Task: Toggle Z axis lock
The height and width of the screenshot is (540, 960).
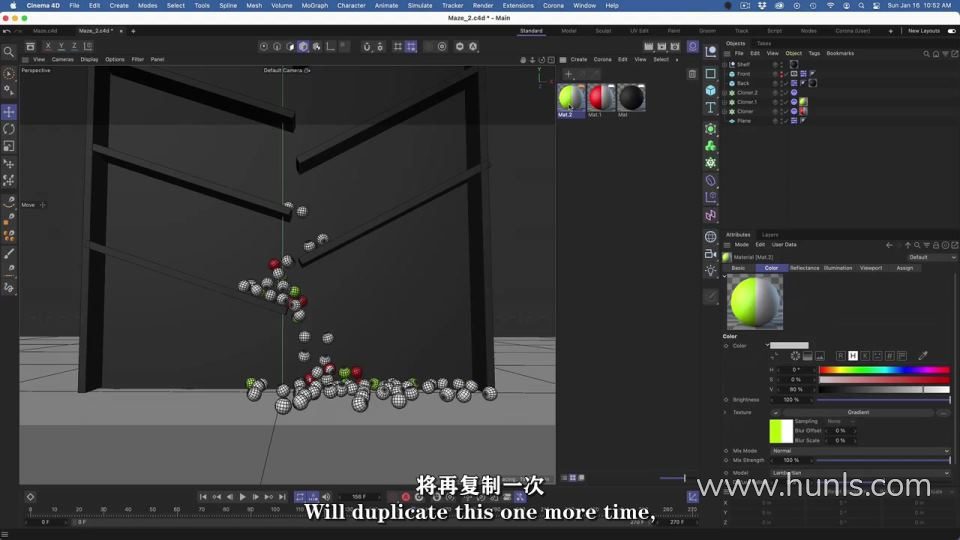Action: click(74, 47)
